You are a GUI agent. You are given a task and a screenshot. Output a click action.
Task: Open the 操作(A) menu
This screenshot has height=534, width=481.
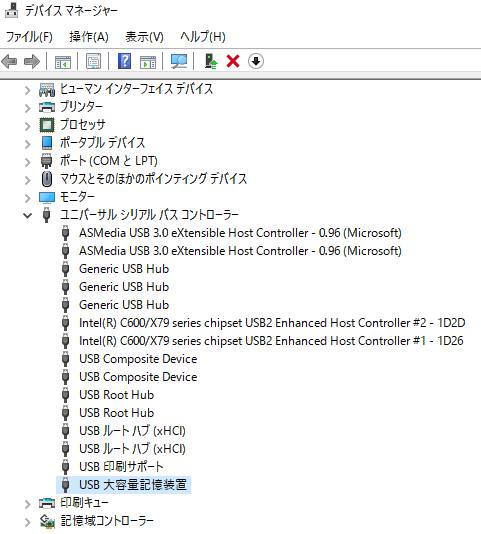89,36
